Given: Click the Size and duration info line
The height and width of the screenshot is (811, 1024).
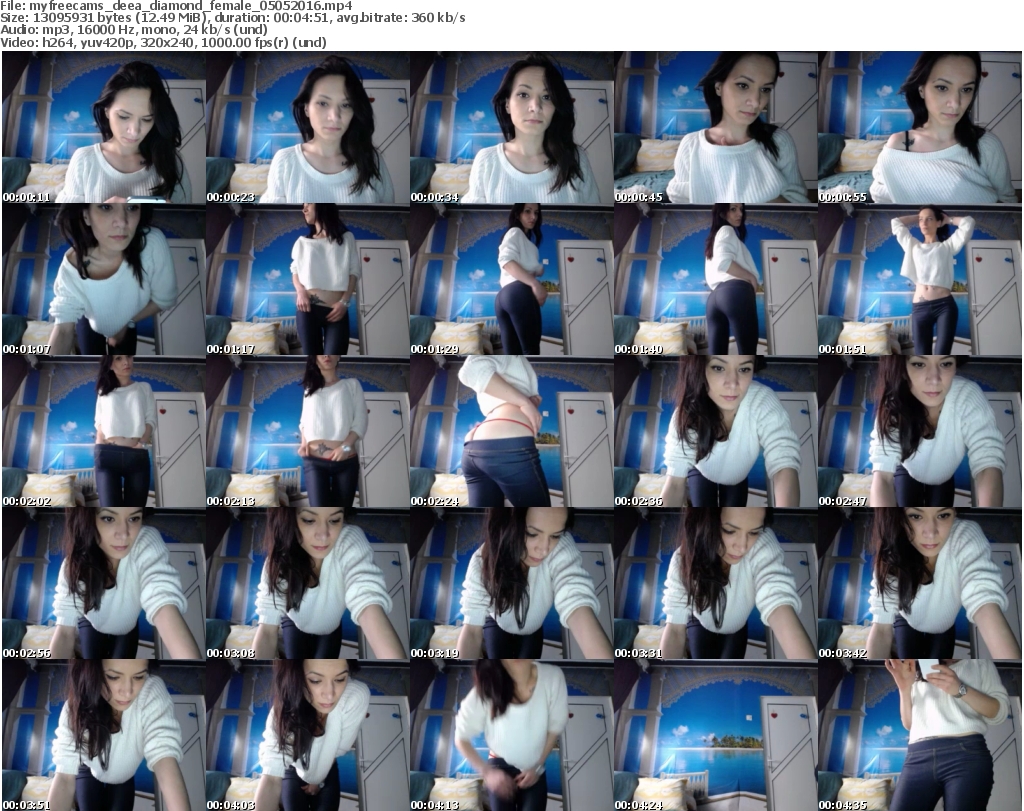Looking at the screenshot, I should coord(233,18).
